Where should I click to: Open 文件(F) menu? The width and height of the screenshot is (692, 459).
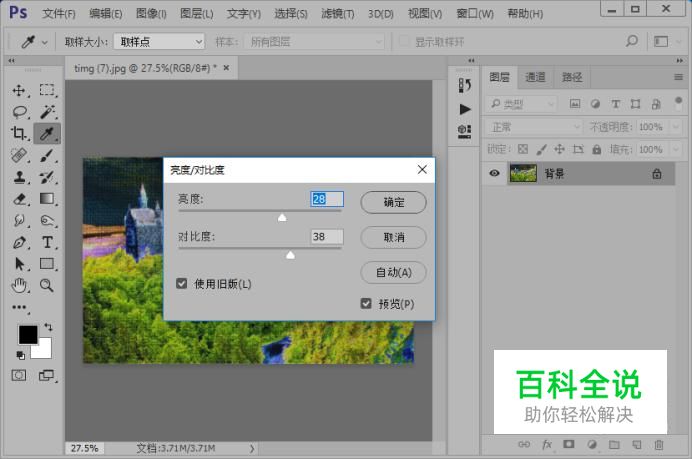59,14
